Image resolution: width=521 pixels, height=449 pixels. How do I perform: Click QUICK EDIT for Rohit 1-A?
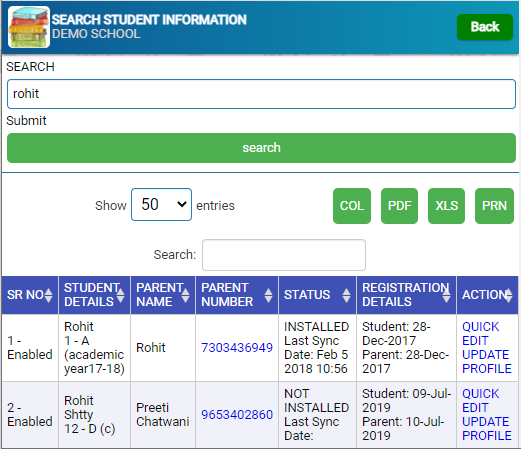[x=480, y=334]
